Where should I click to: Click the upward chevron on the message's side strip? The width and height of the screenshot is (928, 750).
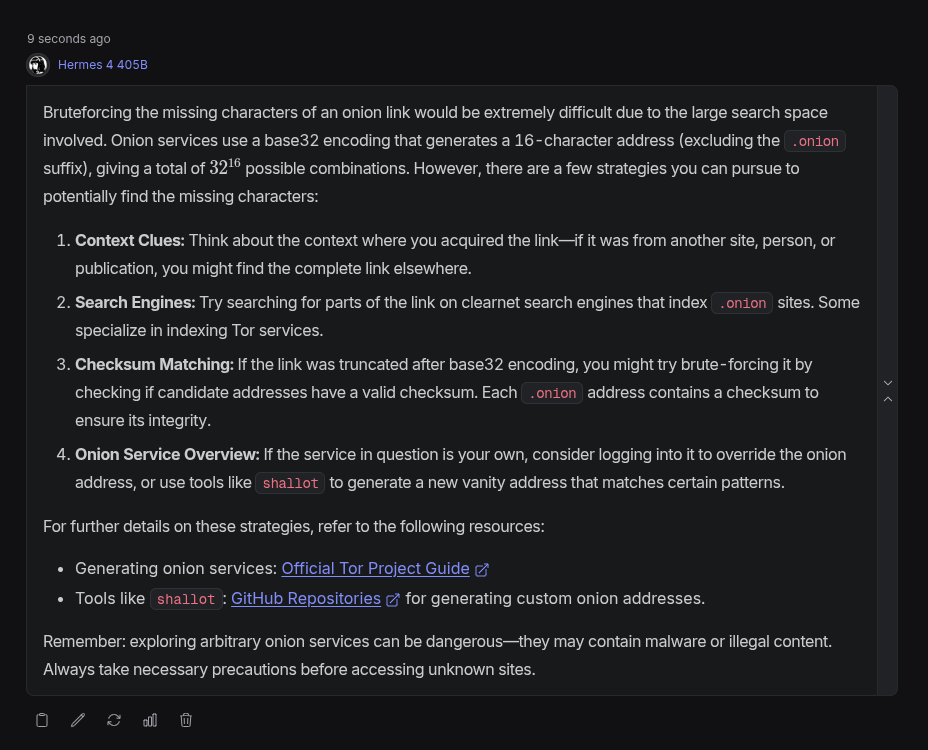[x=887, y=399]
